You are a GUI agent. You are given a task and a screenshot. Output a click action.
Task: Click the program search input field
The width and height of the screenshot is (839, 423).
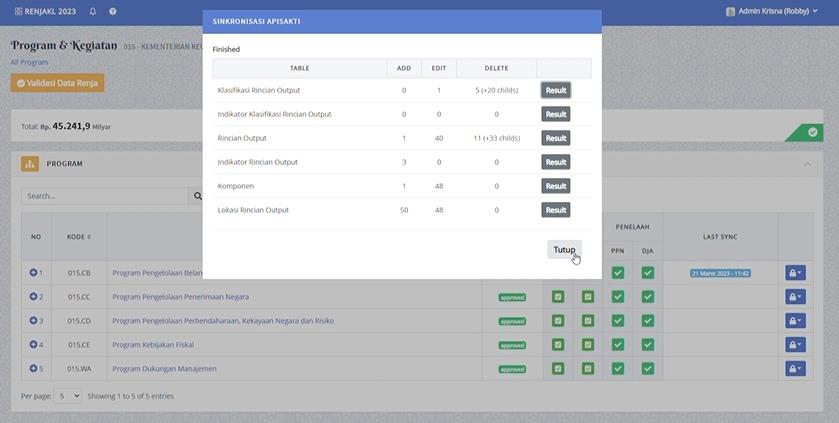coord(105,197)
